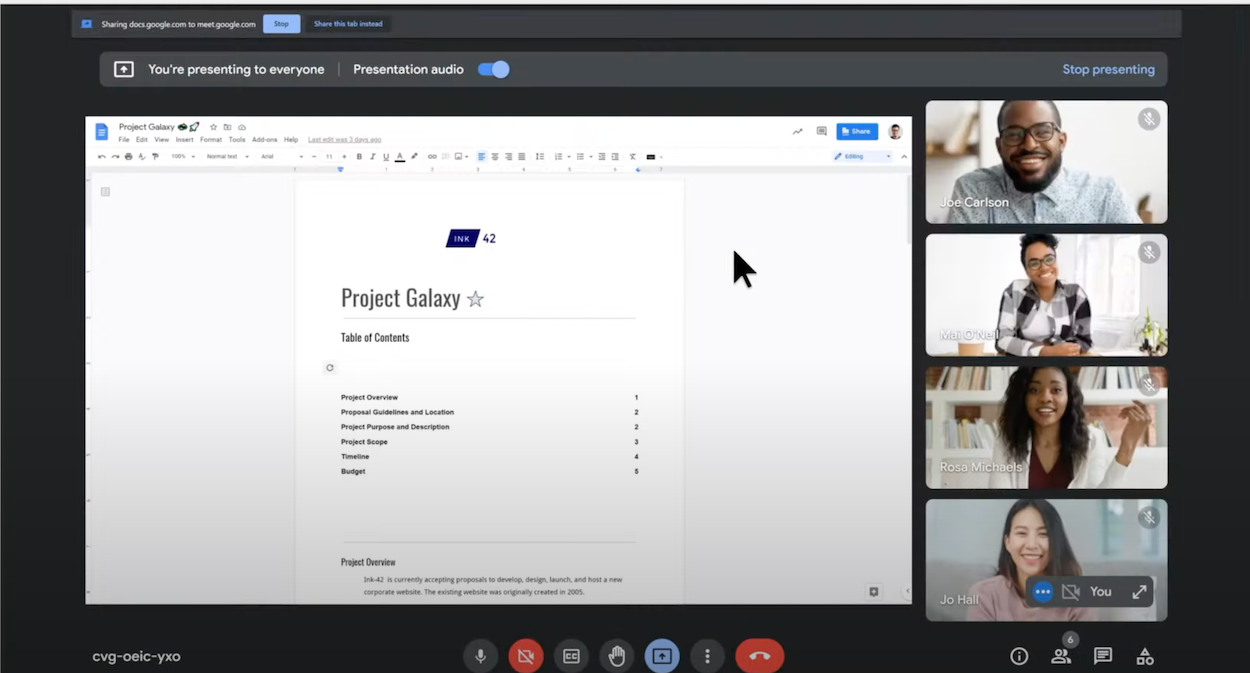This screenshot has height=673, width=1250.
Task: Click the Undo icon in the Docs toolbar
Action: (100, 157)
